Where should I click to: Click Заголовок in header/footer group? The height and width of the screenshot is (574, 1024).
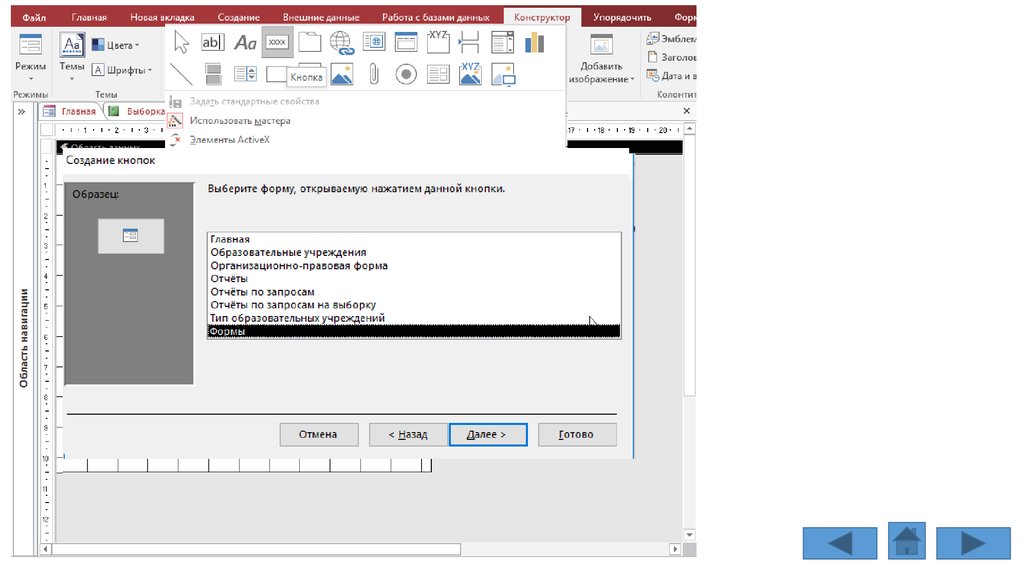pos(671,57)
